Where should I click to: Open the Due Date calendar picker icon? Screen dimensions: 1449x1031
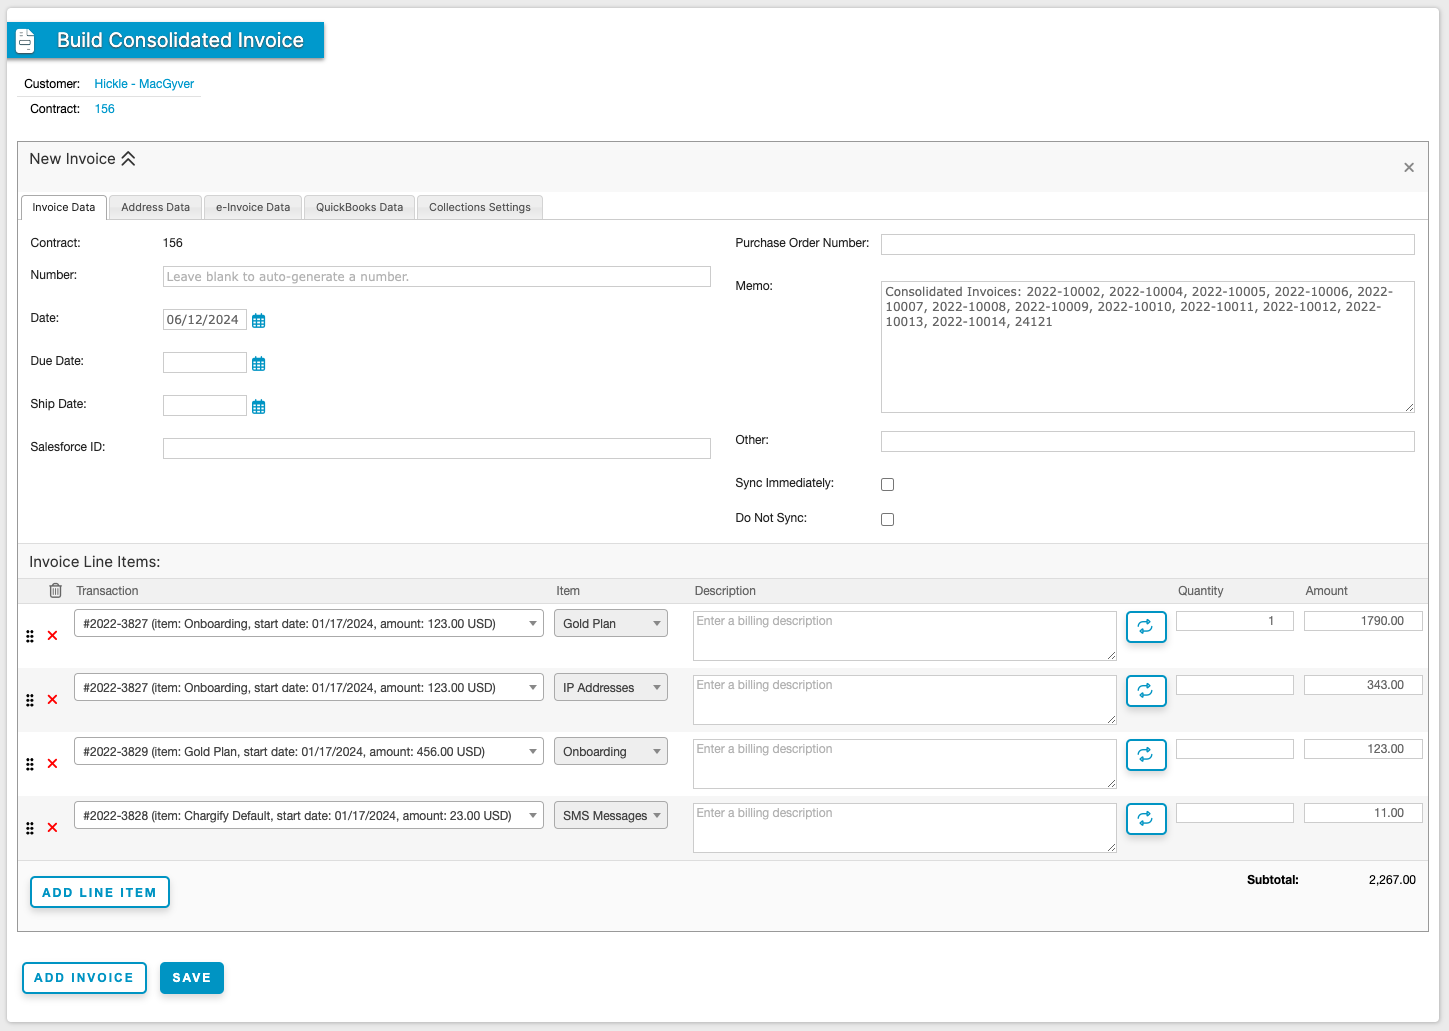258,364
